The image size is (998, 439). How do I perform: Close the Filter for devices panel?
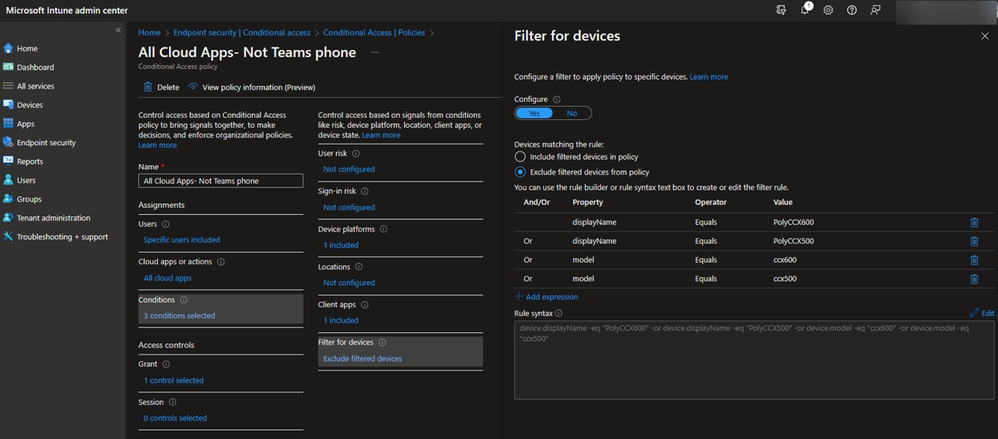point(984,36)
